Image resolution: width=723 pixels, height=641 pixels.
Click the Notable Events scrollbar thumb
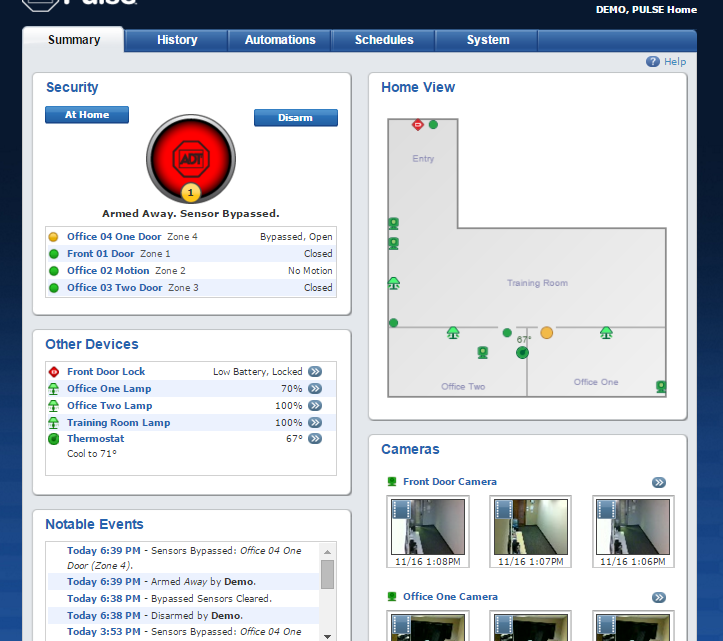tap(327, 574)
